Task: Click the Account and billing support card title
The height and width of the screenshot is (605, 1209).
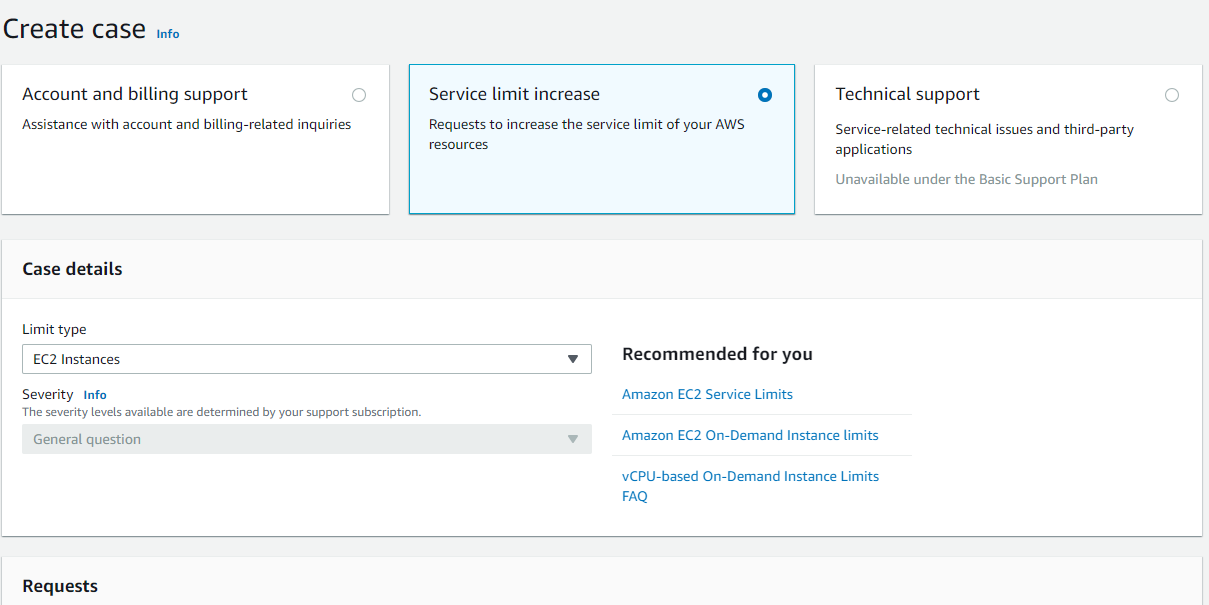Action: click(x=135, y=94)
